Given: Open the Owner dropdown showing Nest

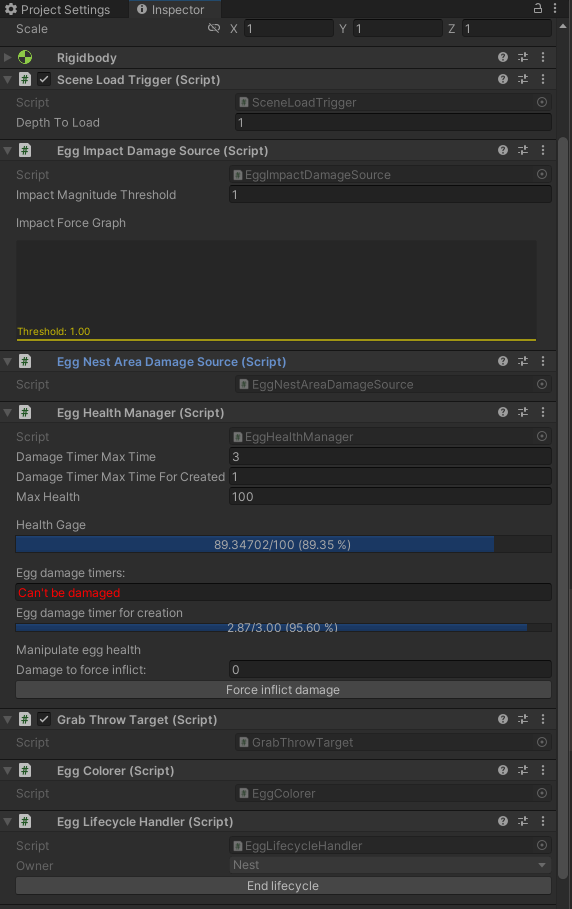Looking at the screenshot, I should [x=390, y=865].
